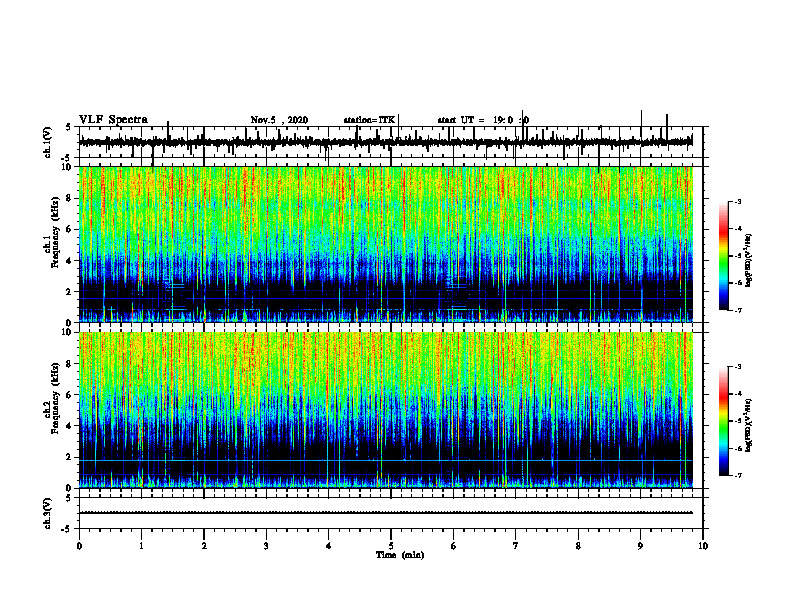The width and height of the screenshot is (792, 612).
Task: Click the "start UT = 19:0 :0" text
Action: click(x=483, y=120)
